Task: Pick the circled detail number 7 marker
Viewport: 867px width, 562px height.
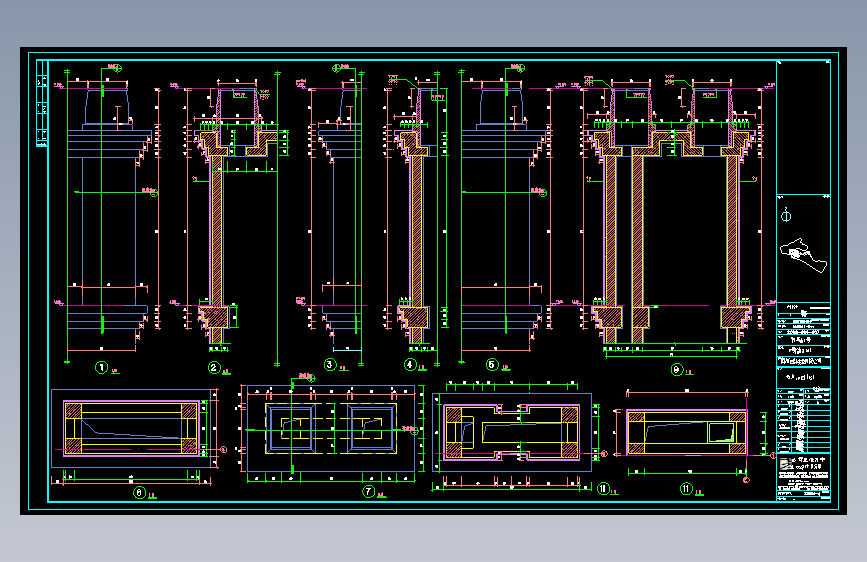Action: (x=368, y=491)
